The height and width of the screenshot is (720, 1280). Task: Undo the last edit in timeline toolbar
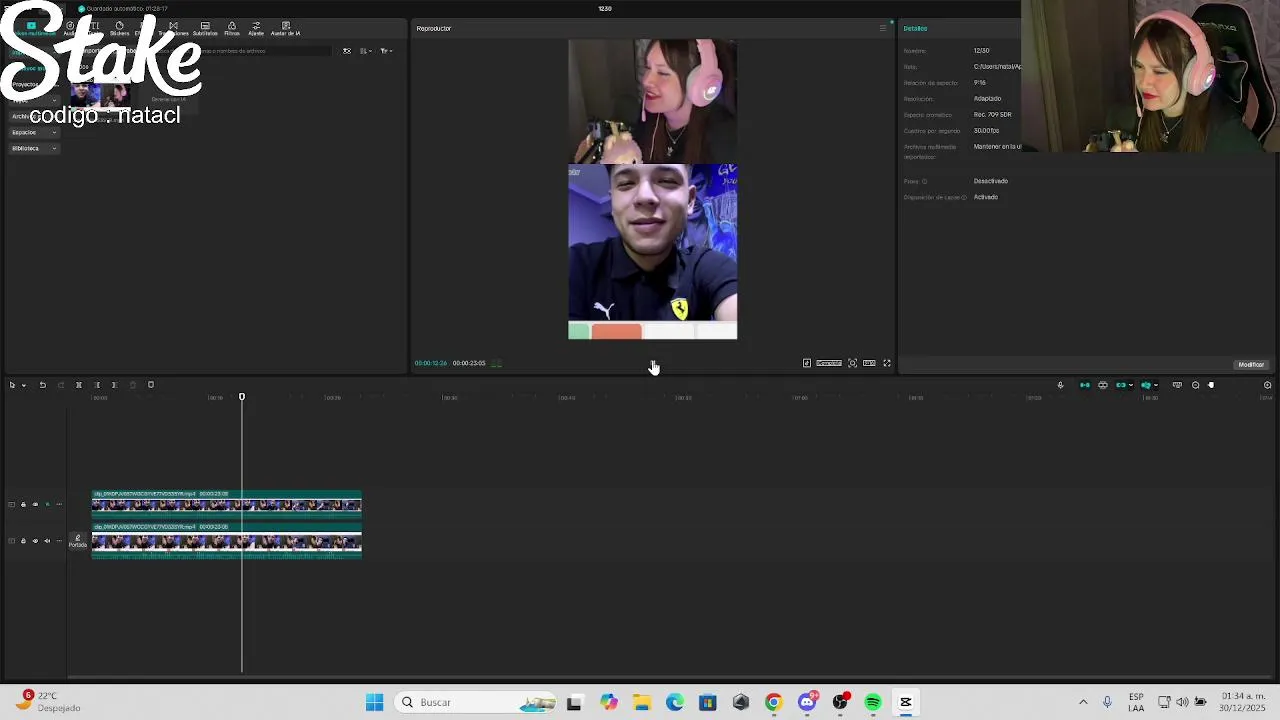coord(42,385)
